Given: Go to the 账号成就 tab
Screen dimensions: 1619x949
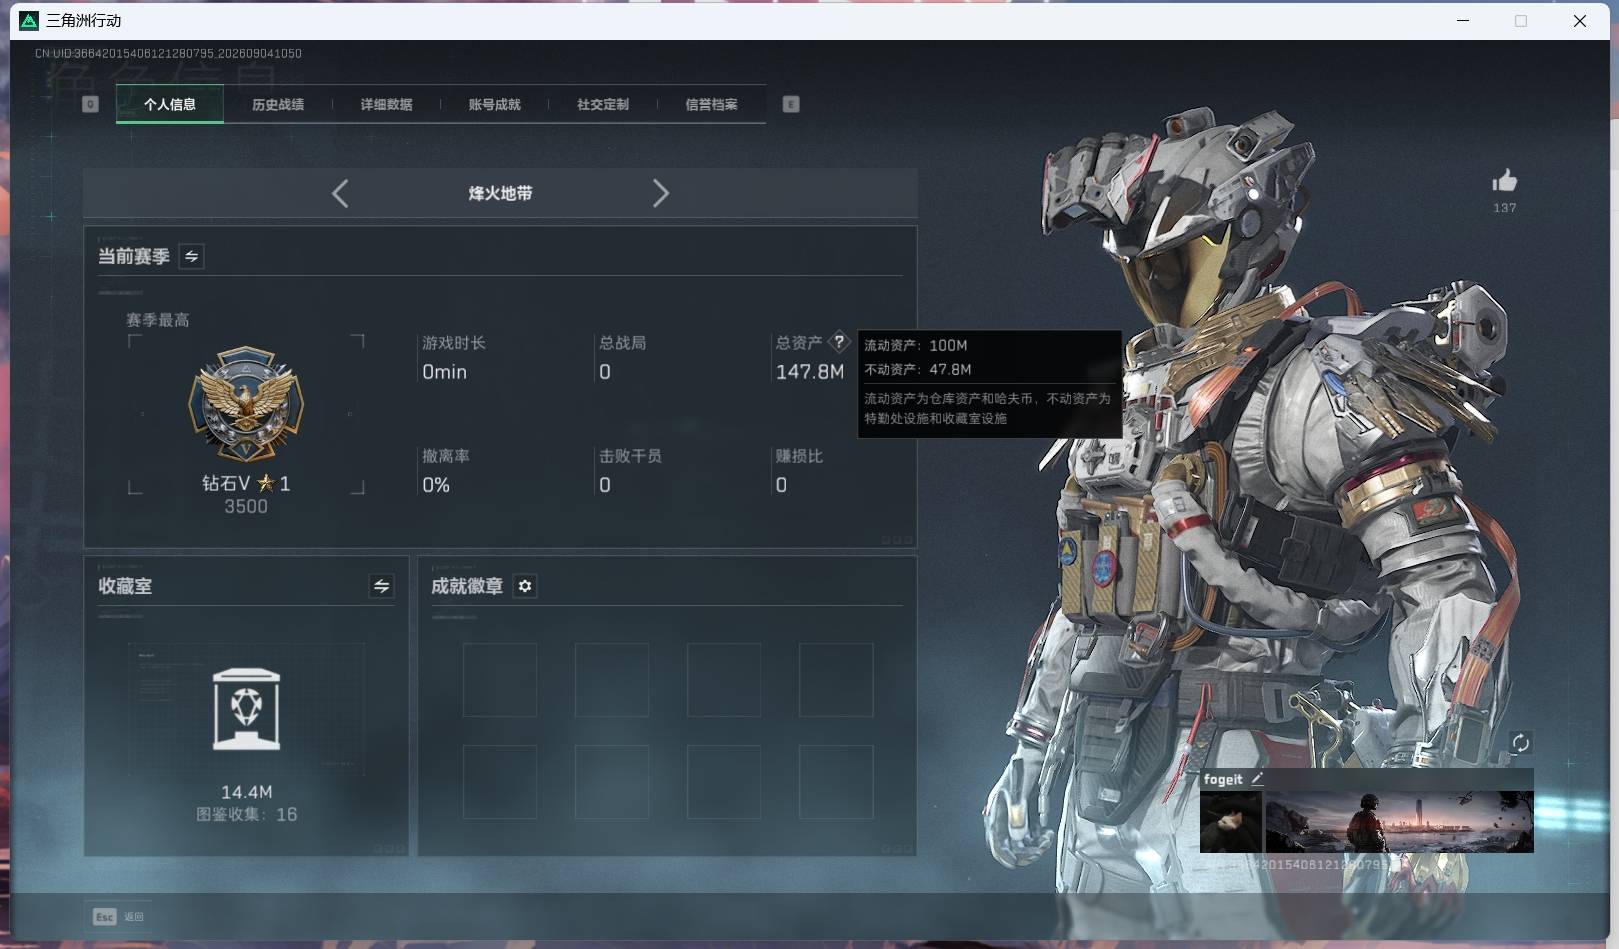Looking at the screenshot, I should click(494, 104).
